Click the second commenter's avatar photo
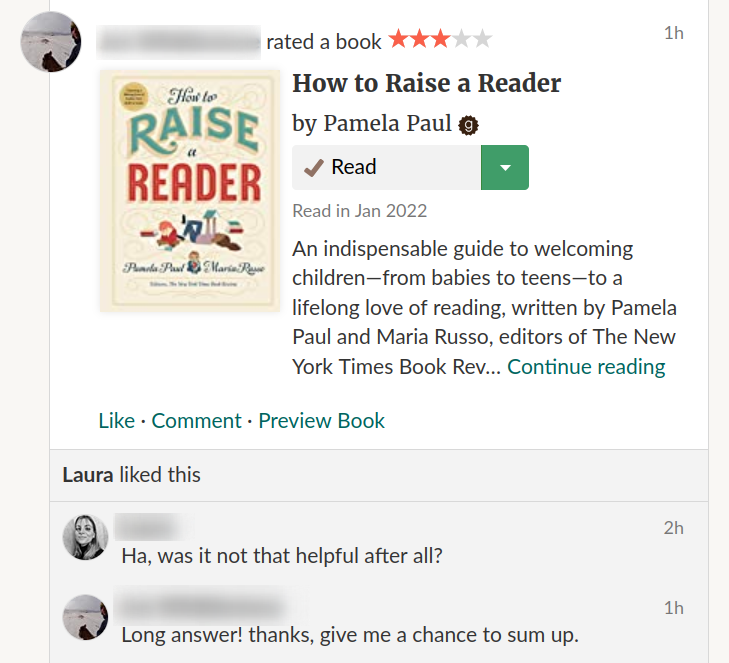 pos(85,618)
